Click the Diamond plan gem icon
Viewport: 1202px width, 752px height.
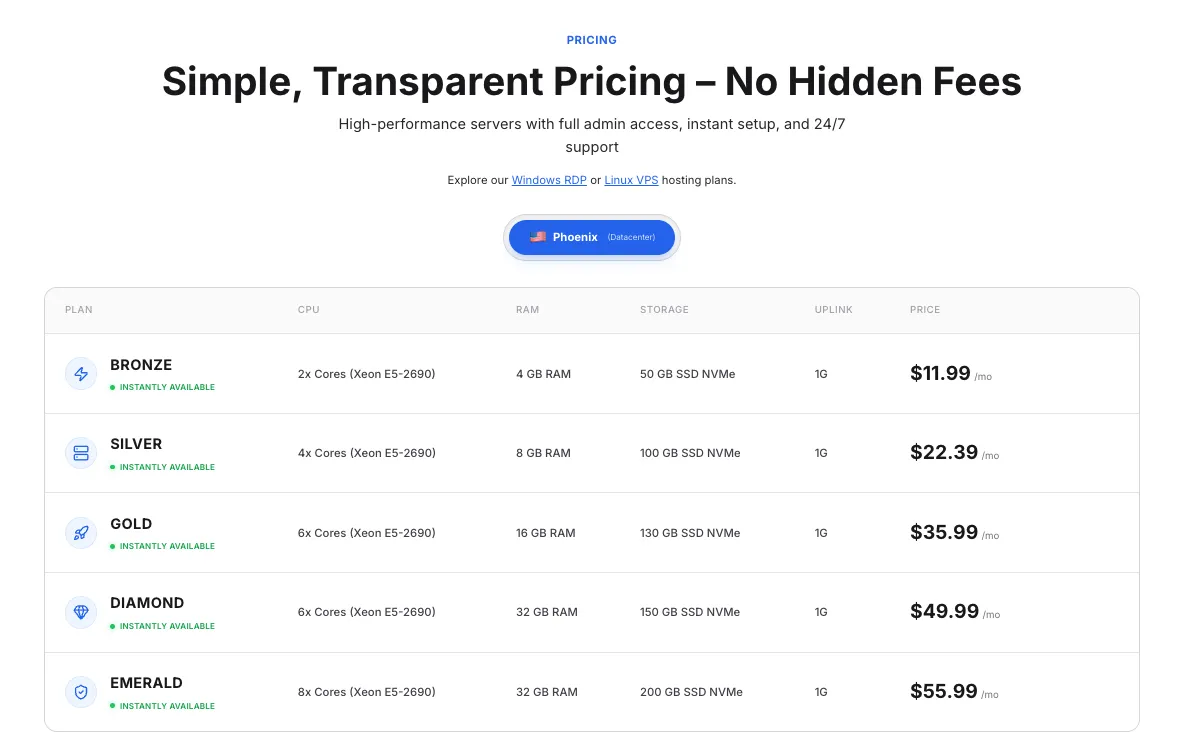tap(81, 612)
